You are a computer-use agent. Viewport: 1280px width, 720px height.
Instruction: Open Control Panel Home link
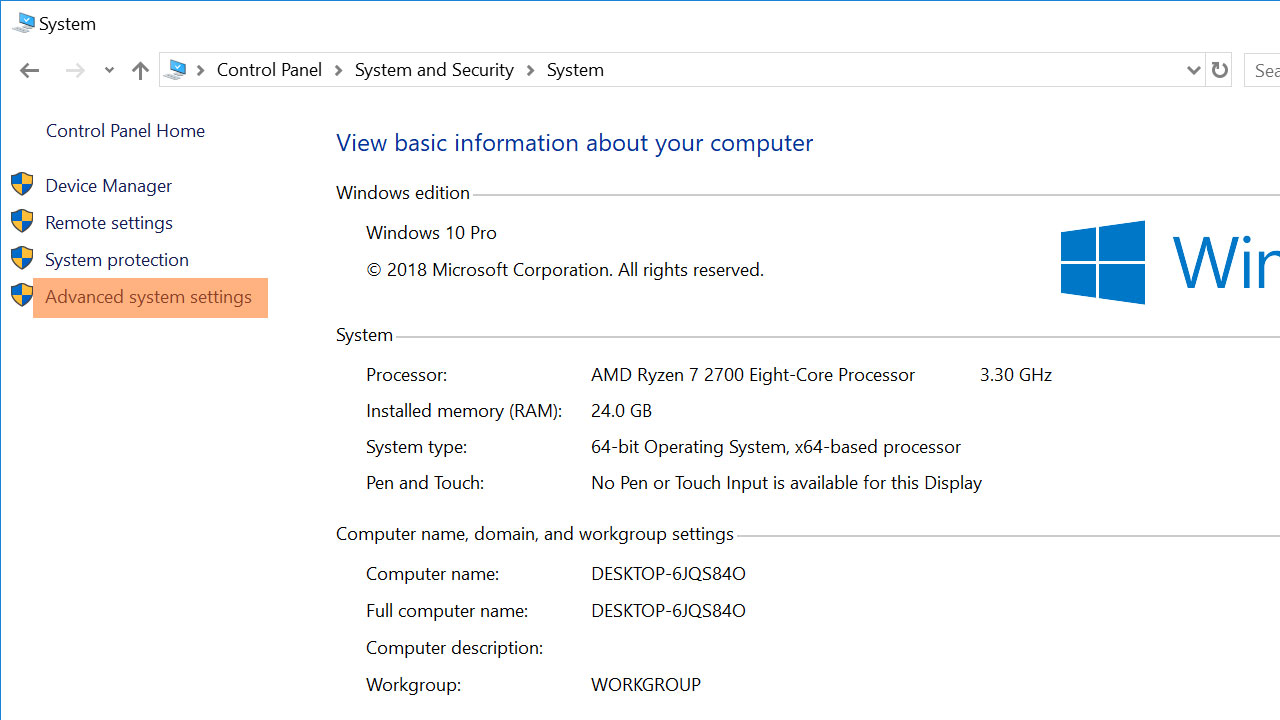(125, 131)
